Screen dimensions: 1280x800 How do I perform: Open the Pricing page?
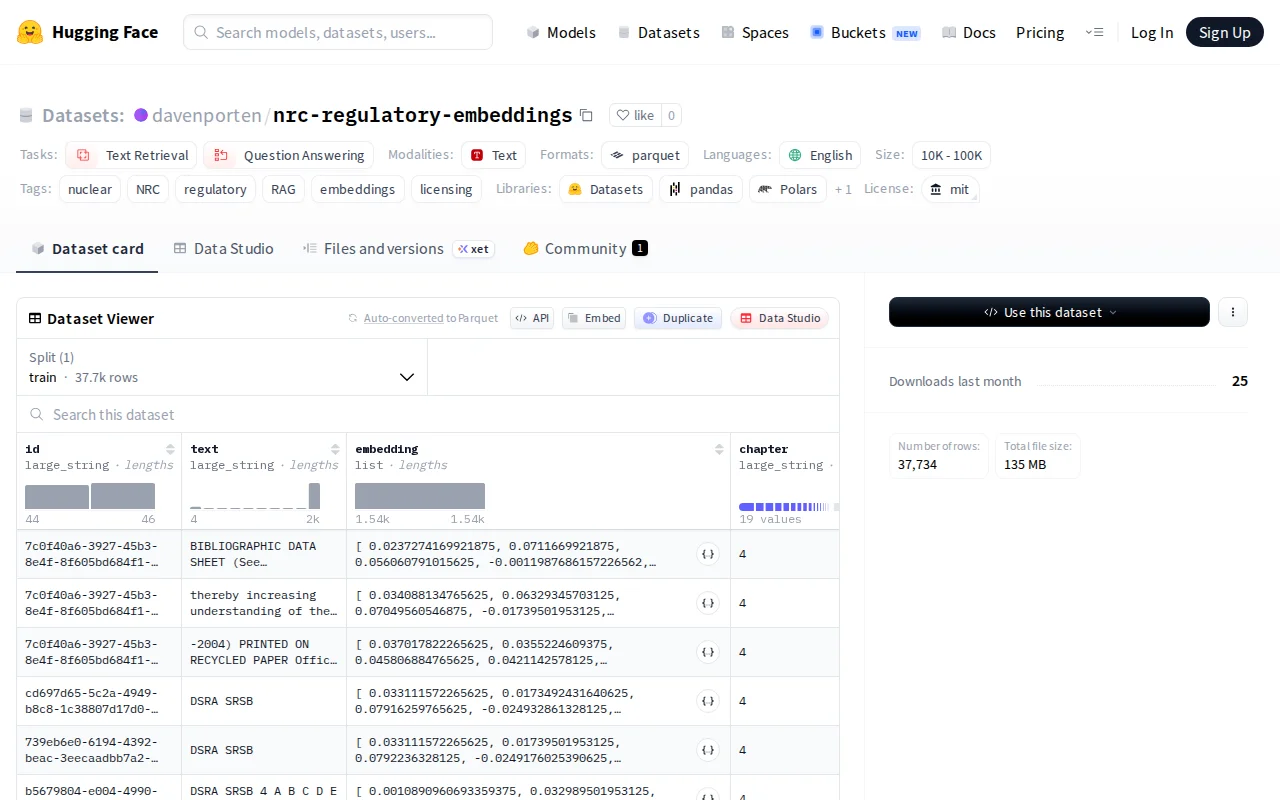(x=1040, y=32)
